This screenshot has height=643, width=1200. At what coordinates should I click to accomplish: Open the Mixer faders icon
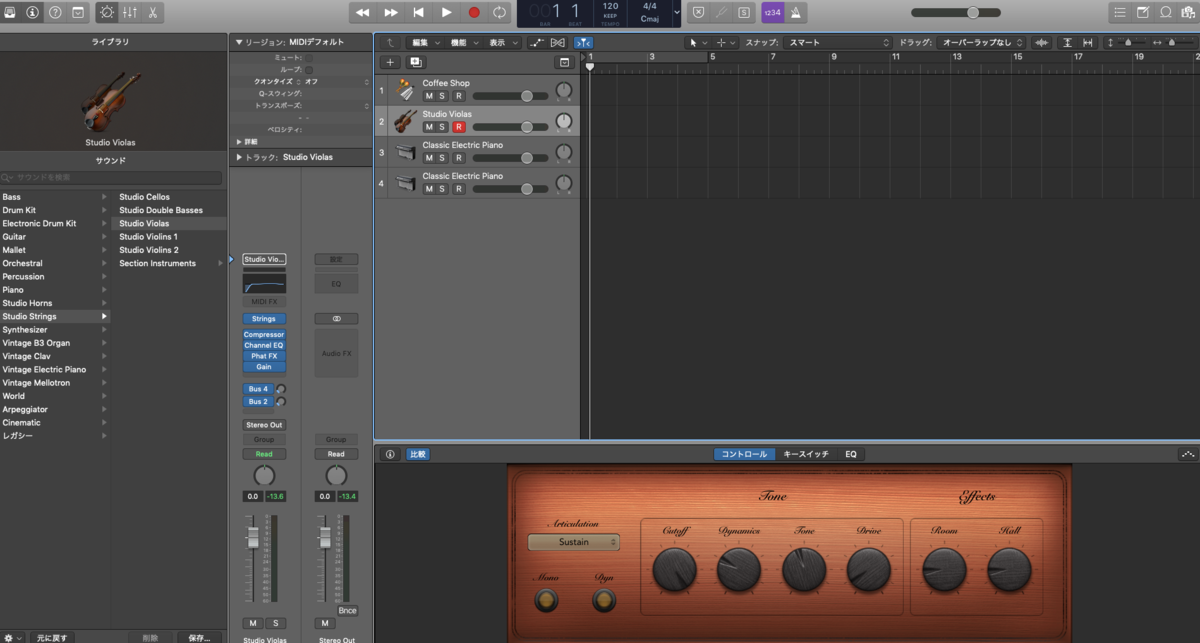click(x=129, y=12)
